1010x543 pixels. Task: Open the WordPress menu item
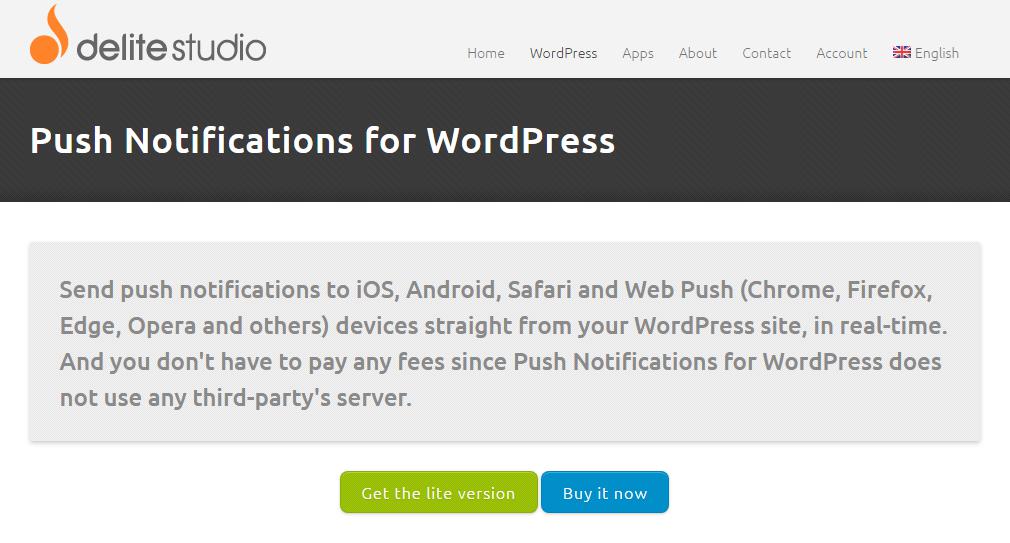coord(563,53)
